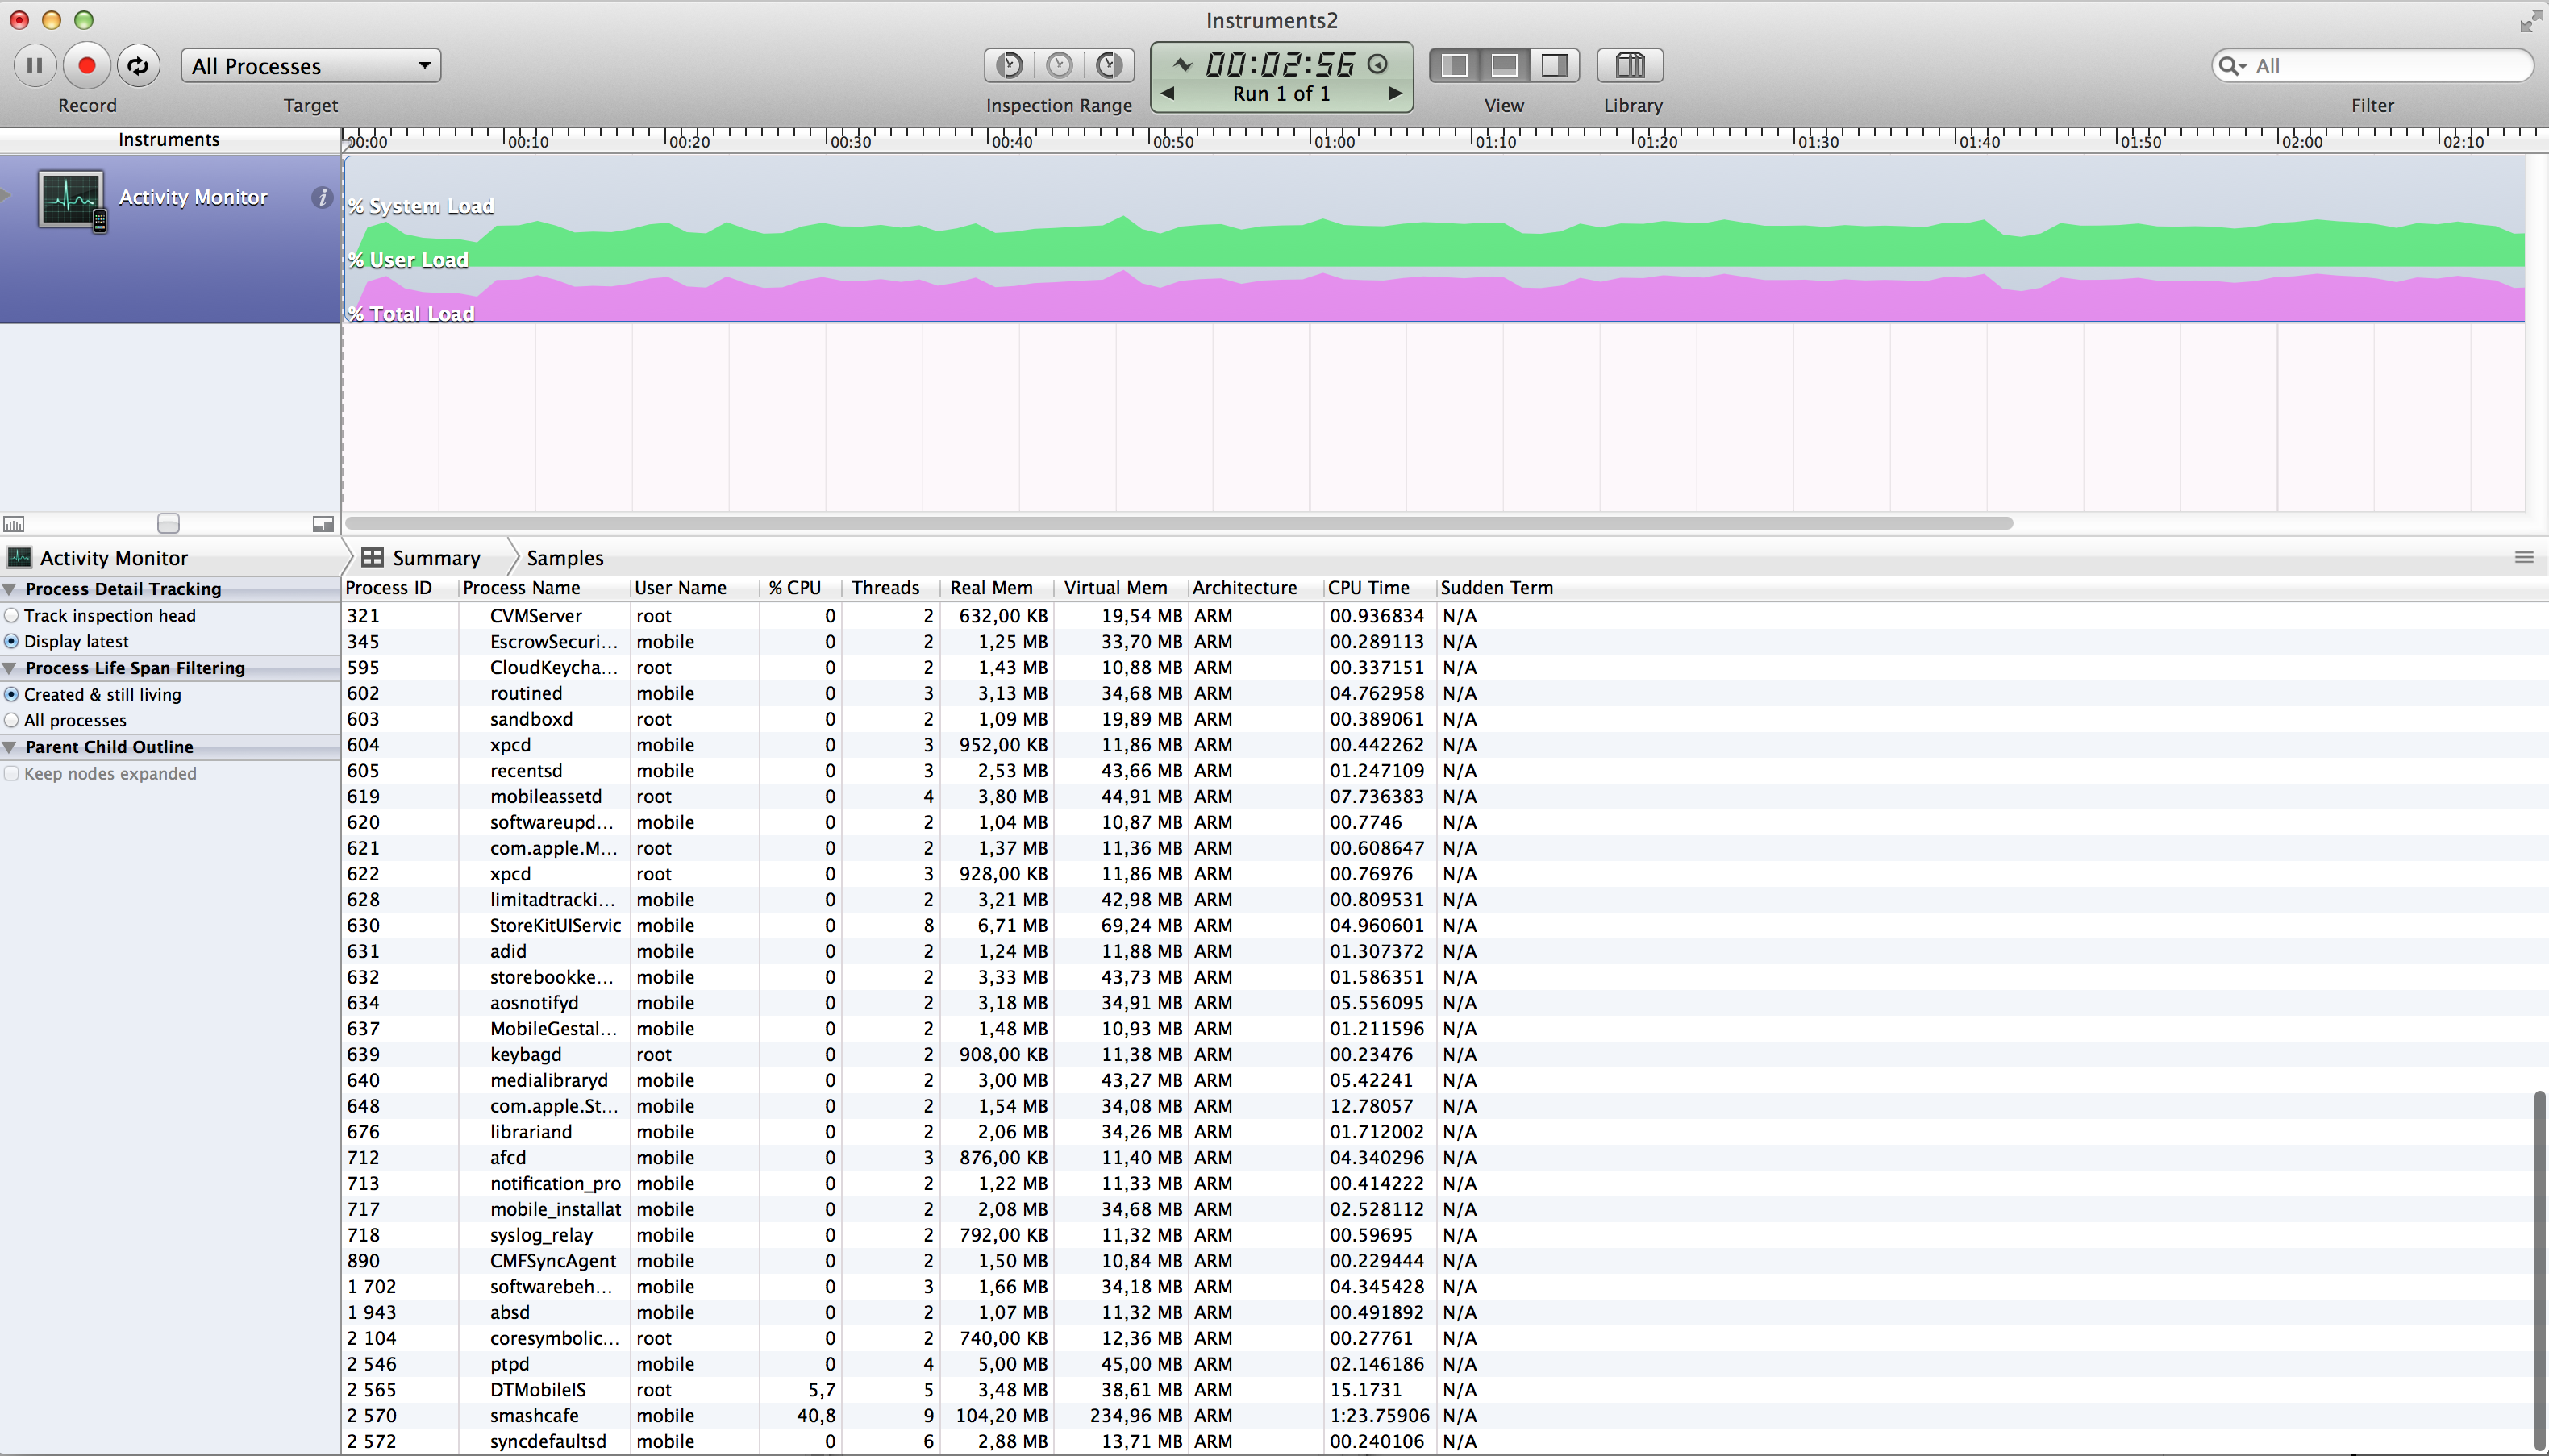Collapse Parent Child Outline section
The width and height of the screenshot is (2549, 1456).
[10, 747]
